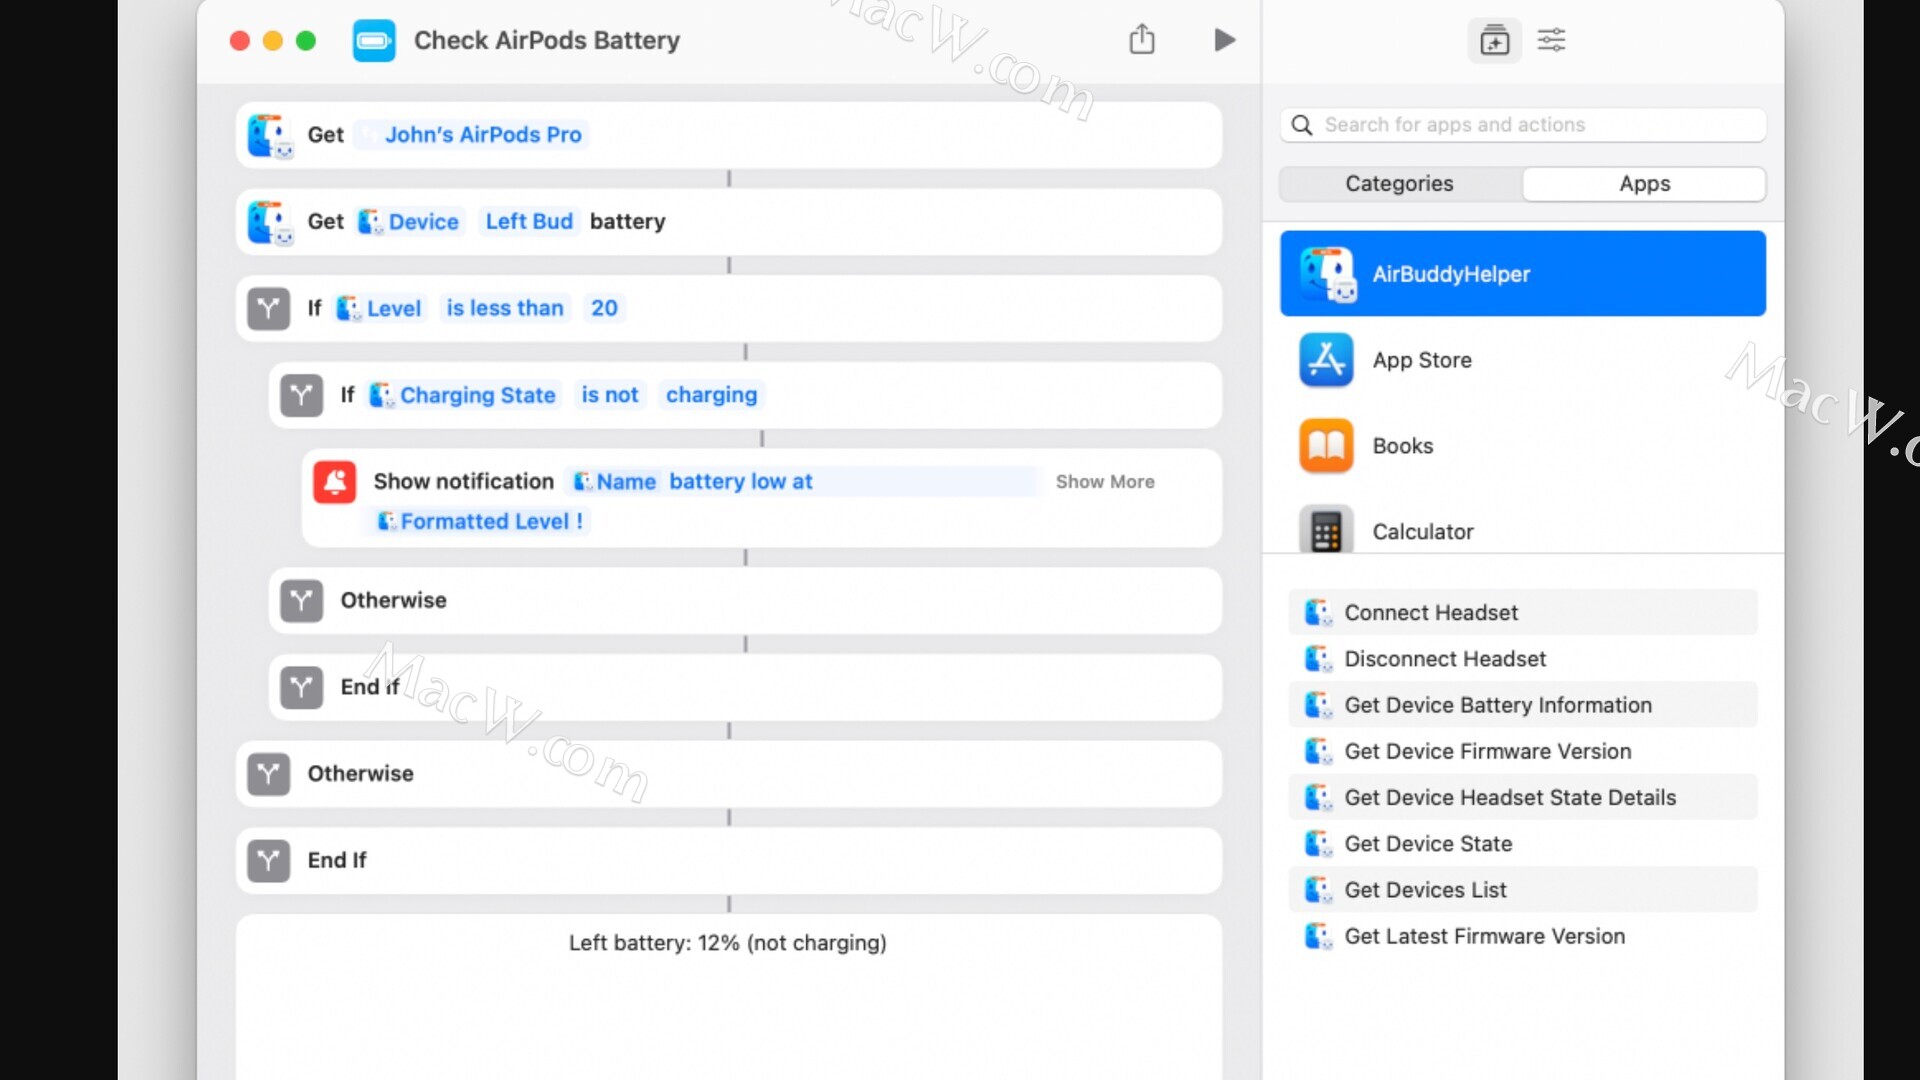Add the Get Devices List action
The width and height of the screenshot is (1920, 1080).
(1523, 889)
